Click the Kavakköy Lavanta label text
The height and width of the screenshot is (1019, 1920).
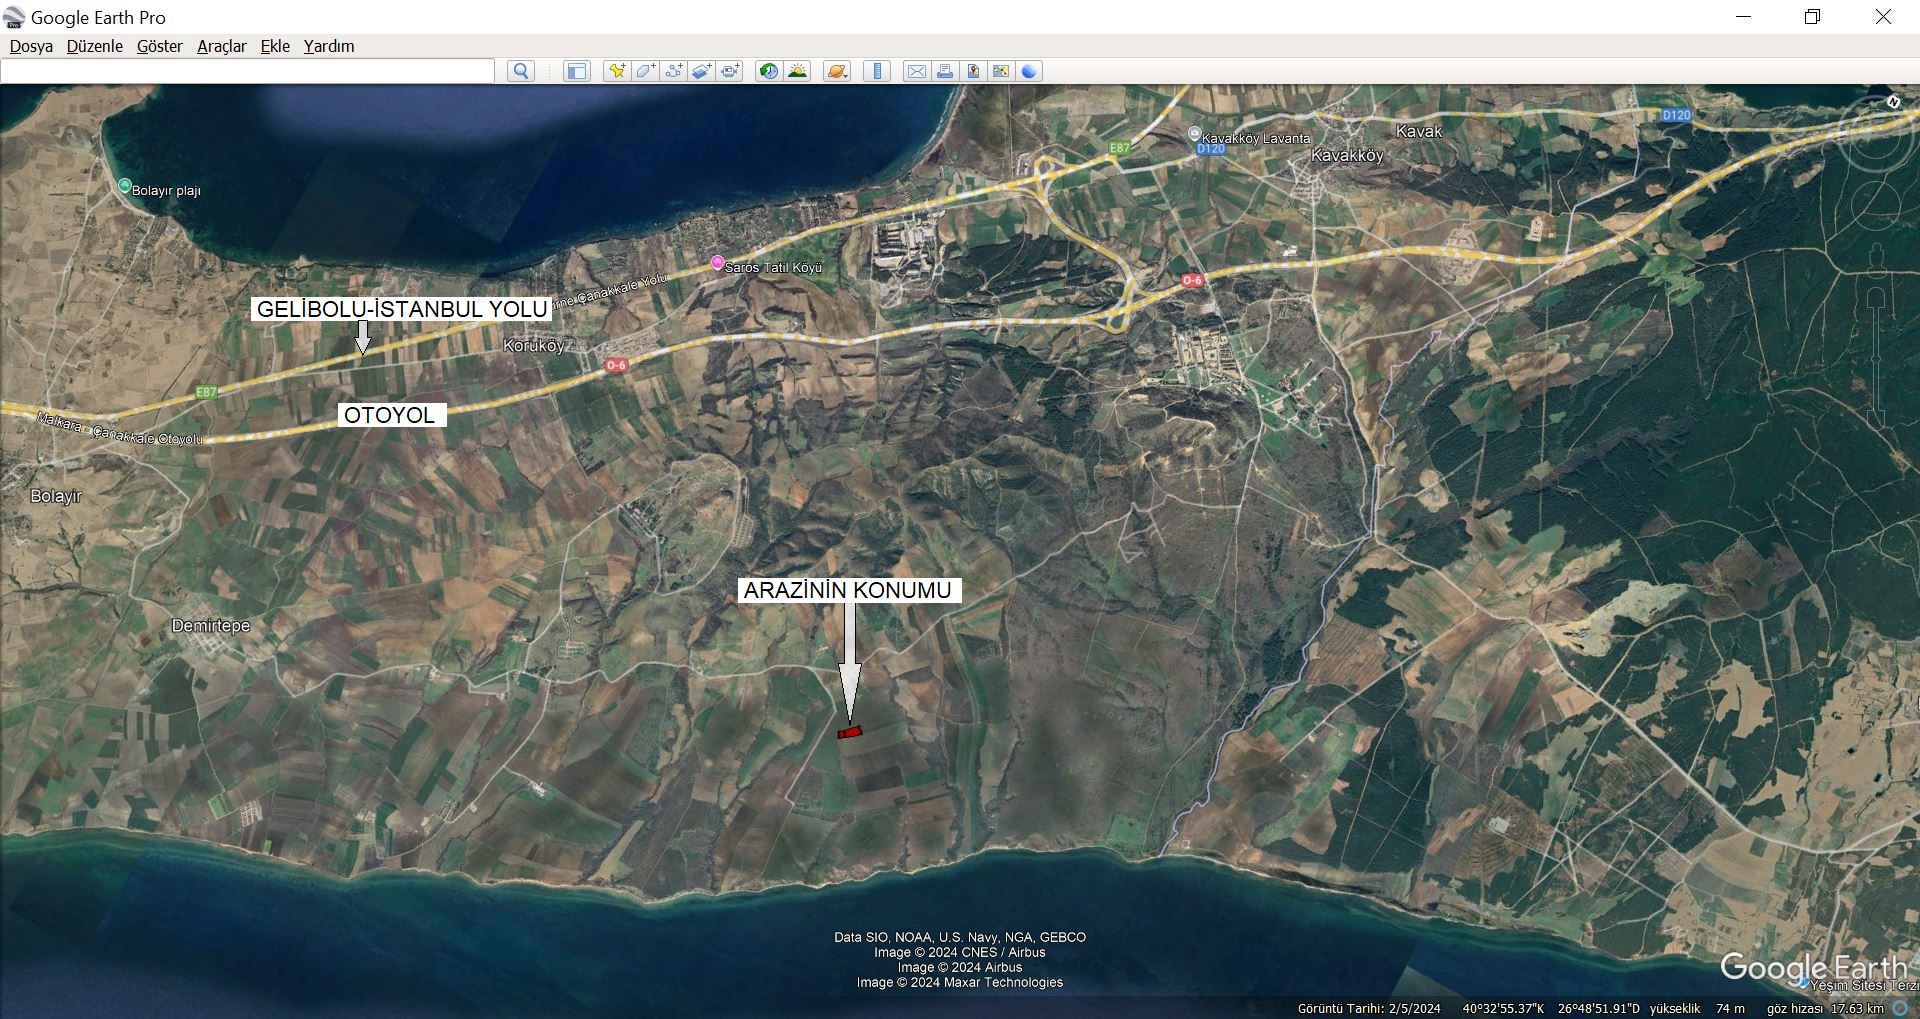click(1256, 139)
